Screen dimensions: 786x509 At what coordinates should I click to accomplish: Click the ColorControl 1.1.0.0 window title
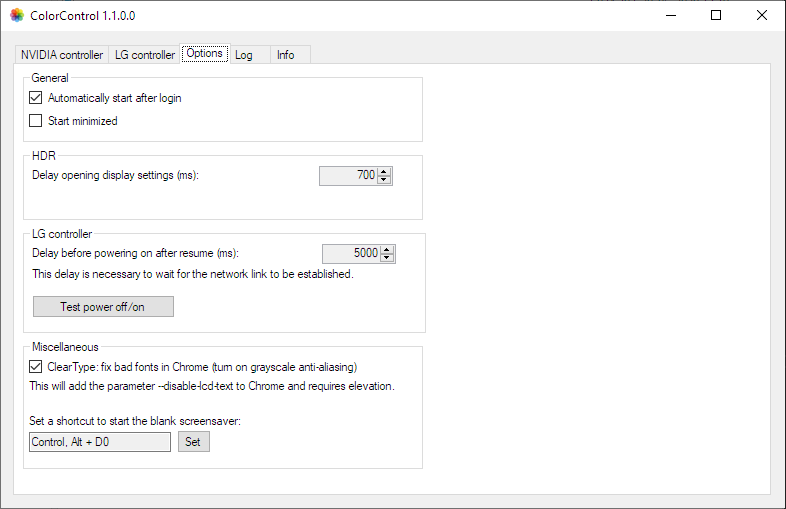(x=83, y=16)
